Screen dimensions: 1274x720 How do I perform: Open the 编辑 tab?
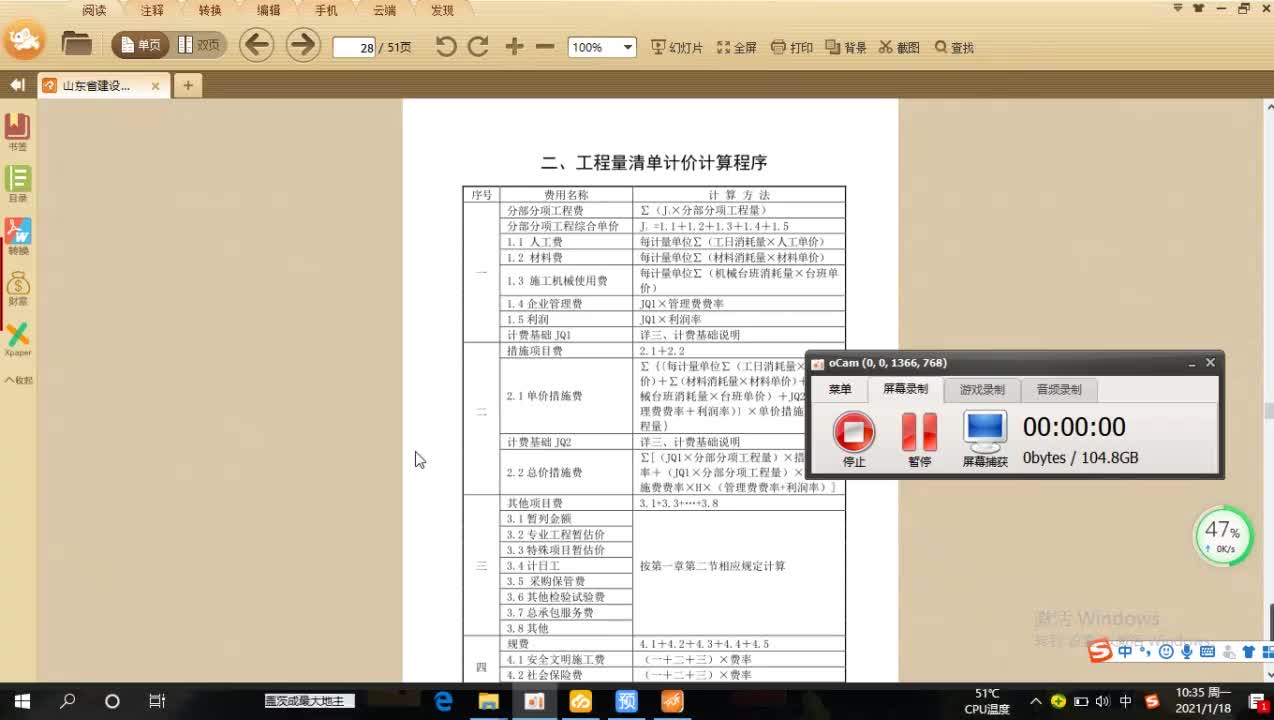coord(268,10)
